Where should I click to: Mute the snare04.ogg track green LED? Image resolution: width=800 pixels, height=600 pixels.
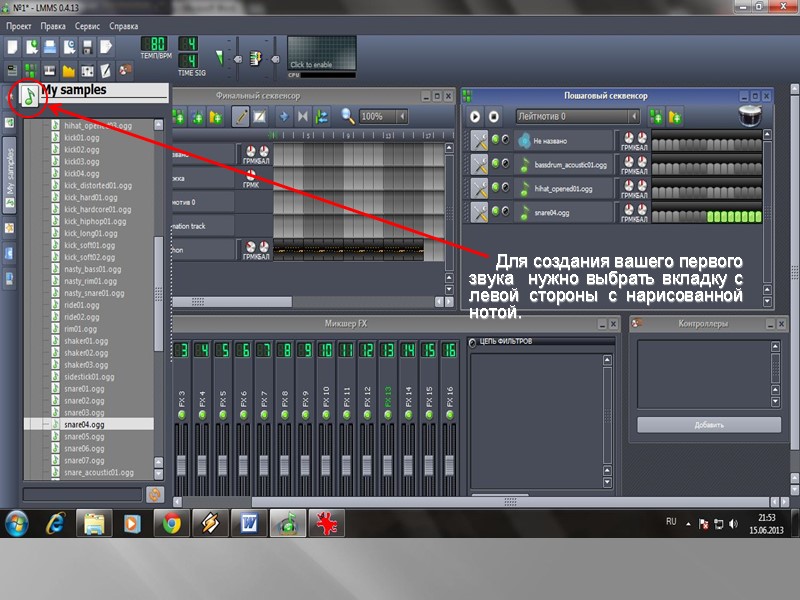pyautogui.click(x=495, y=211)
